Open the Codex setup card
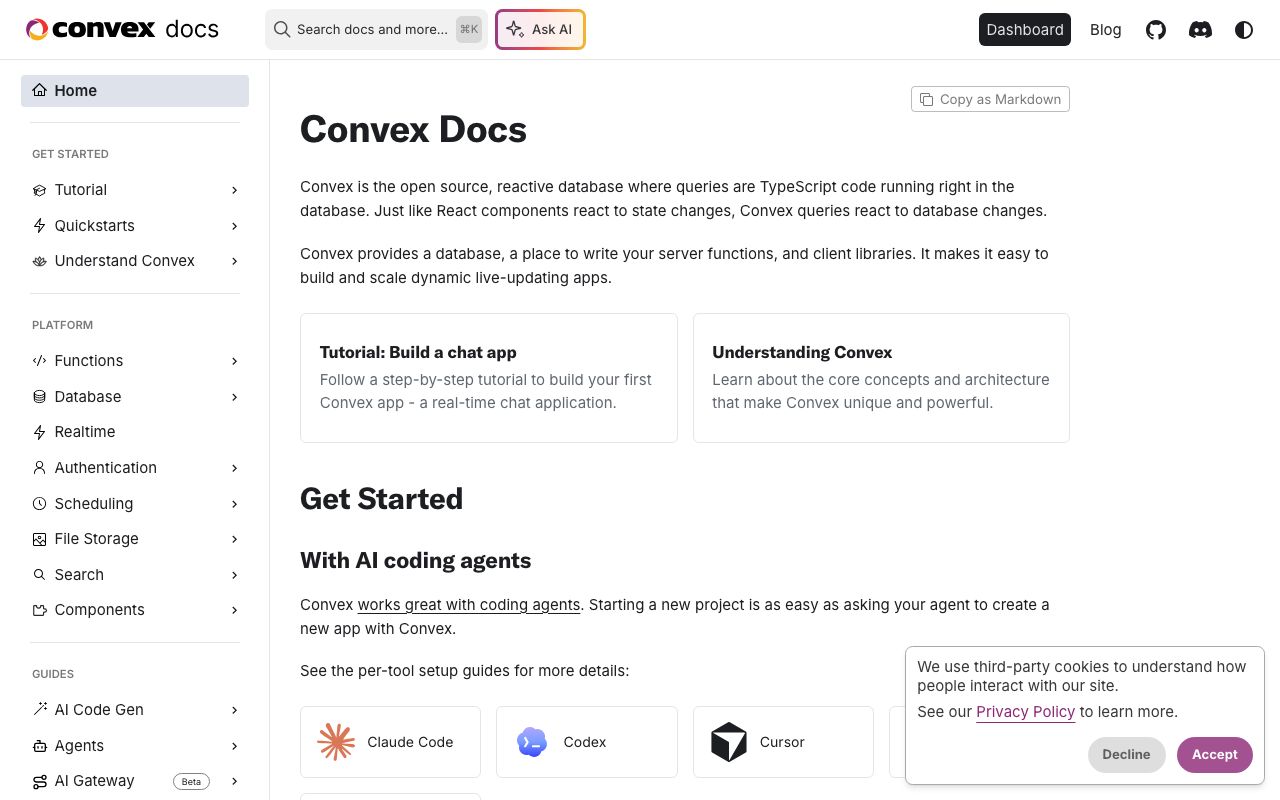The width and height of the screenshot is (1280, 800). pyautogui.click(x=587, y=742)
